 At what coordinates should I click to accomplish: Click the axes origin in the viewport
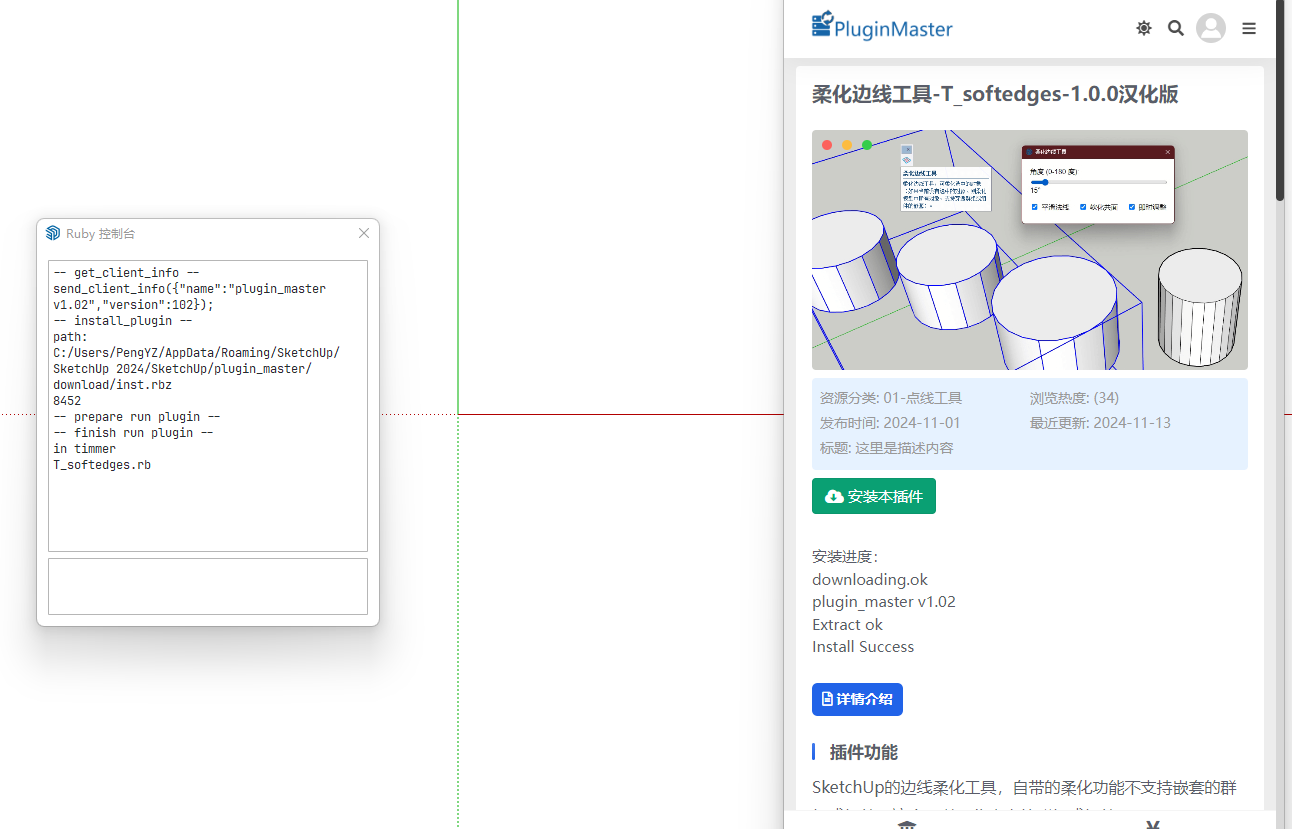[458, 414]
